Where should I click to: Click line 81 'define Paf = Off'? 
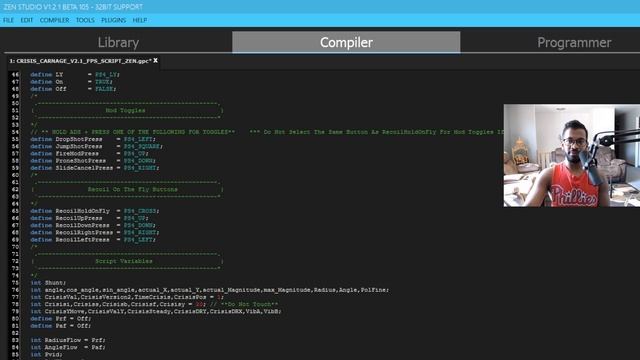(61, 326)
